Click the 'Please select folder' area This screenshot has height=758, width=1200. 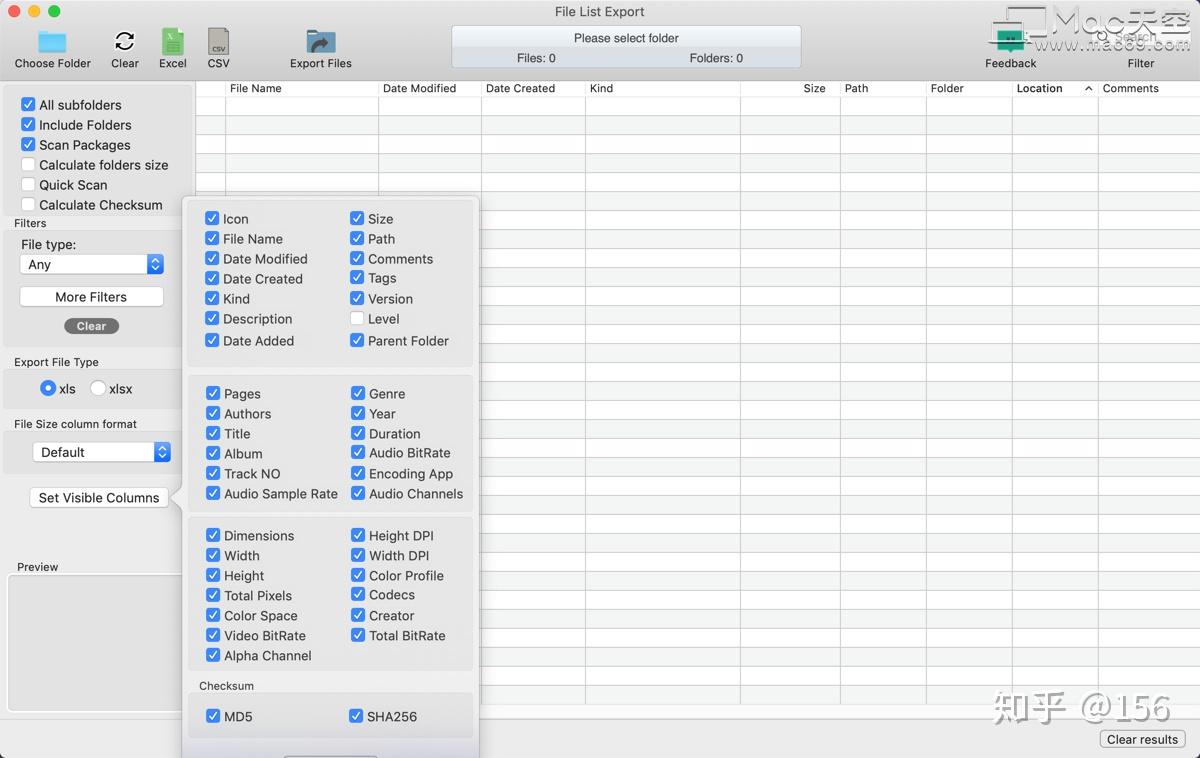628,38
